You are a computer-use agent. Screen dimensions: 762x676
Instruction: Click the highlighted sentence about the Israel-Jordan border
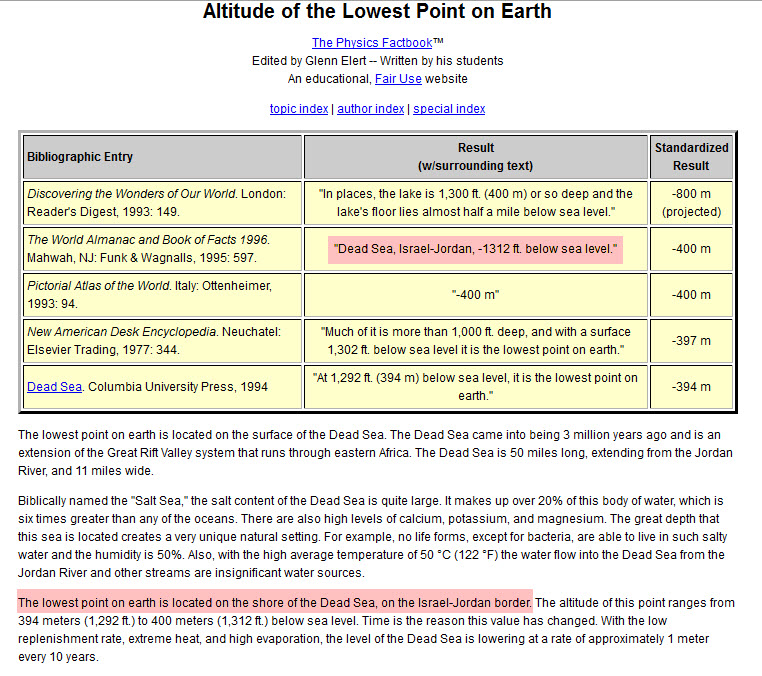[x=275, y=603]
